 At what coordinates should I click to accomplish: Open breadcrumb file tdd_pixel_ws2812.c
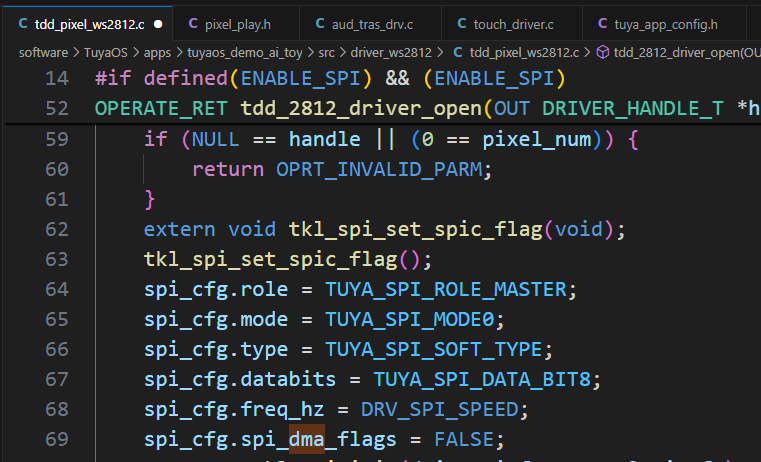click(524, 52)
